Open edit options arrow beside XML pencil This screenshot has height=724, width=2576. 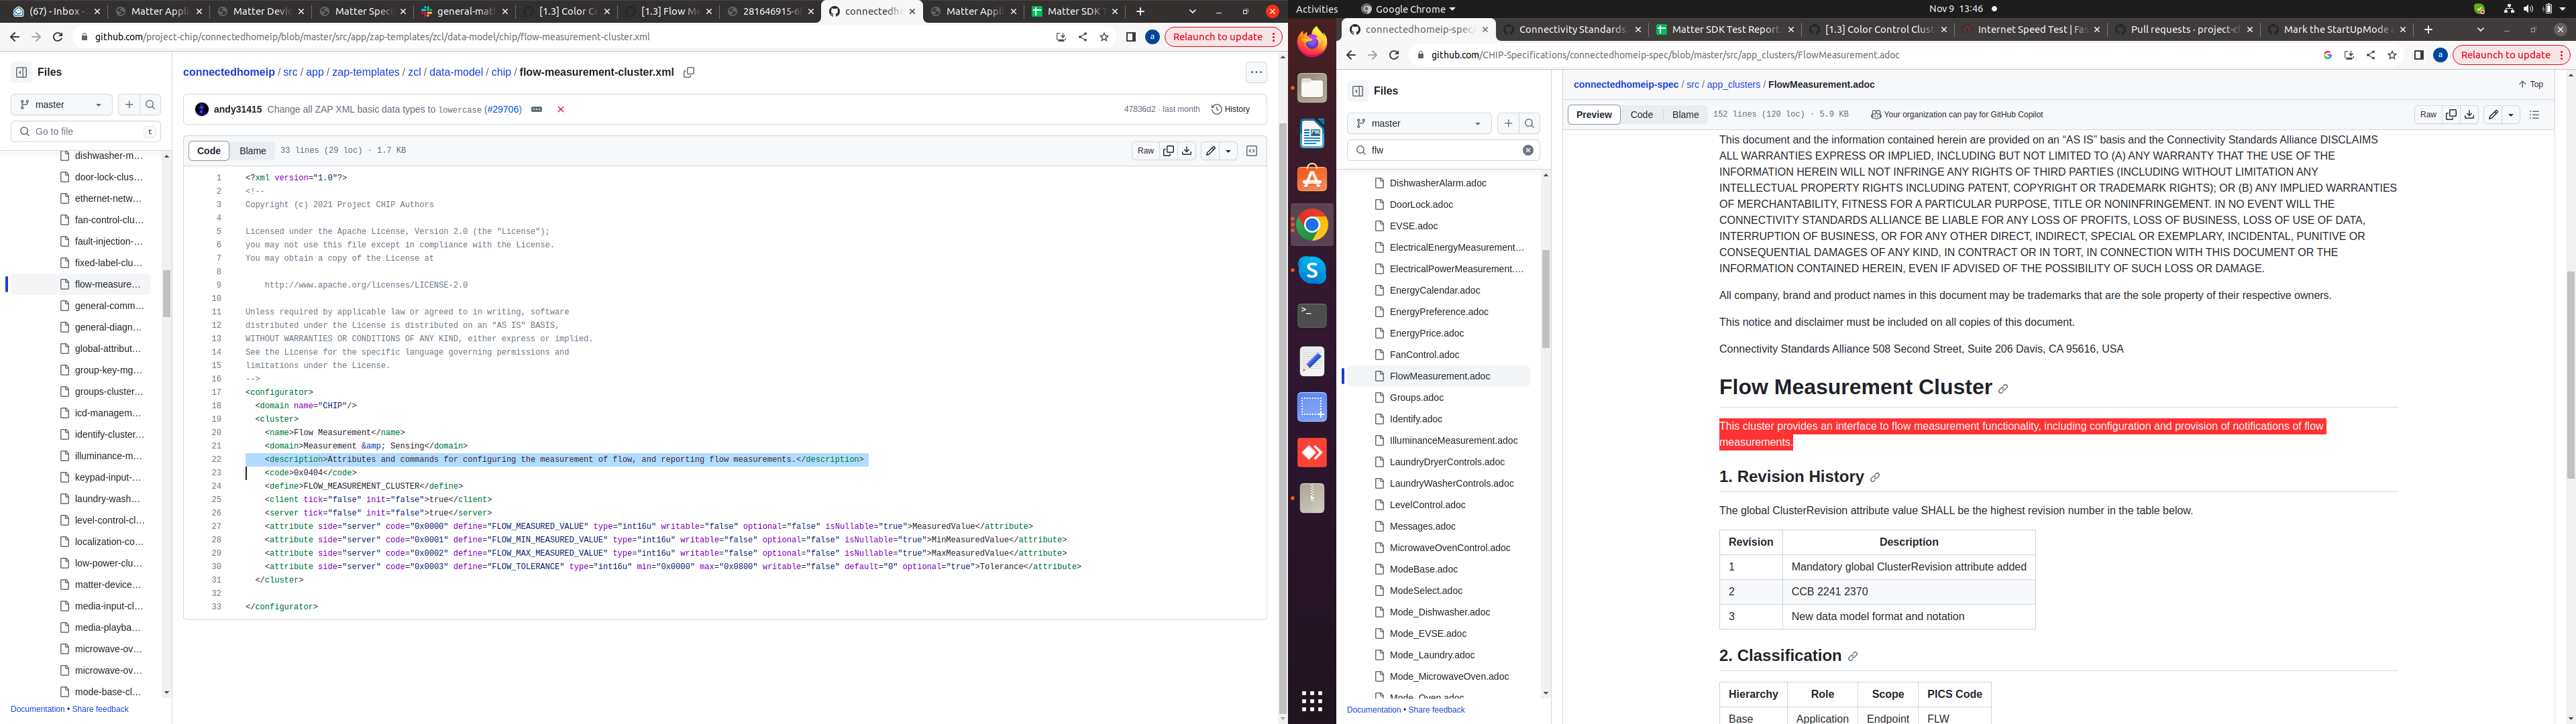(1228, 151)
